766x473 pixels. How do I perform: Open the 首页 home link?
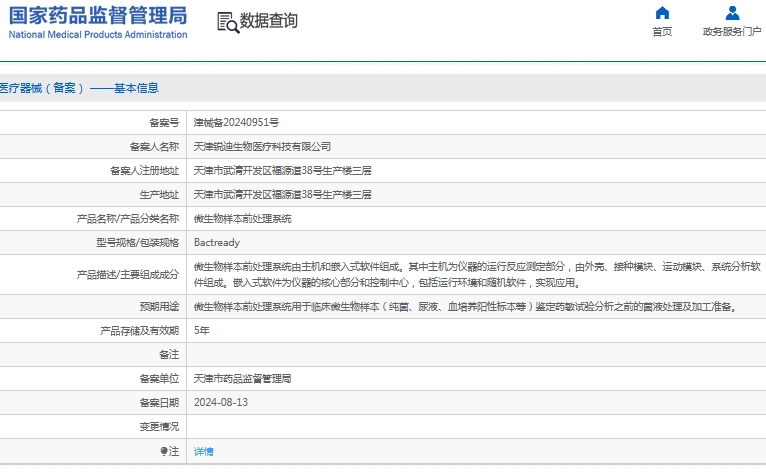point(662,32)
